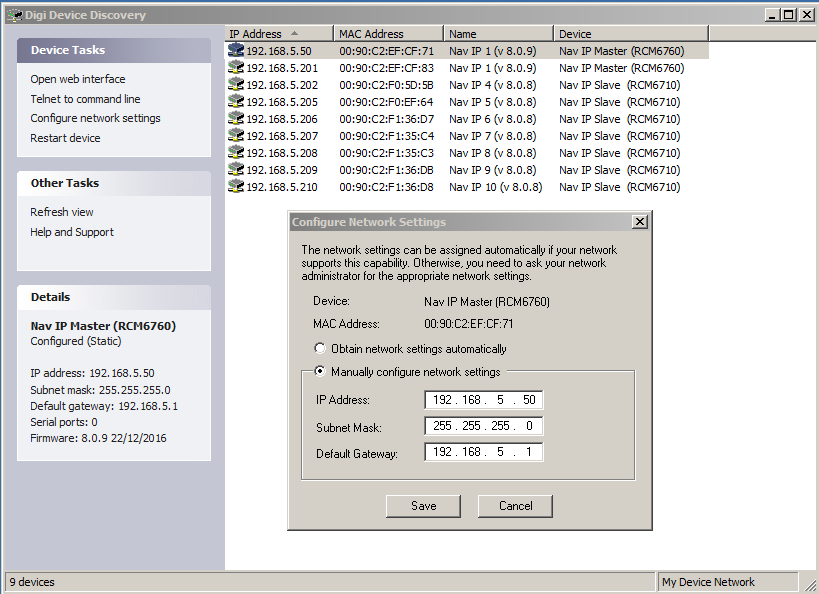Click the device icon for 192.168.5.205
819x594 pixels.
click(236, 102)
